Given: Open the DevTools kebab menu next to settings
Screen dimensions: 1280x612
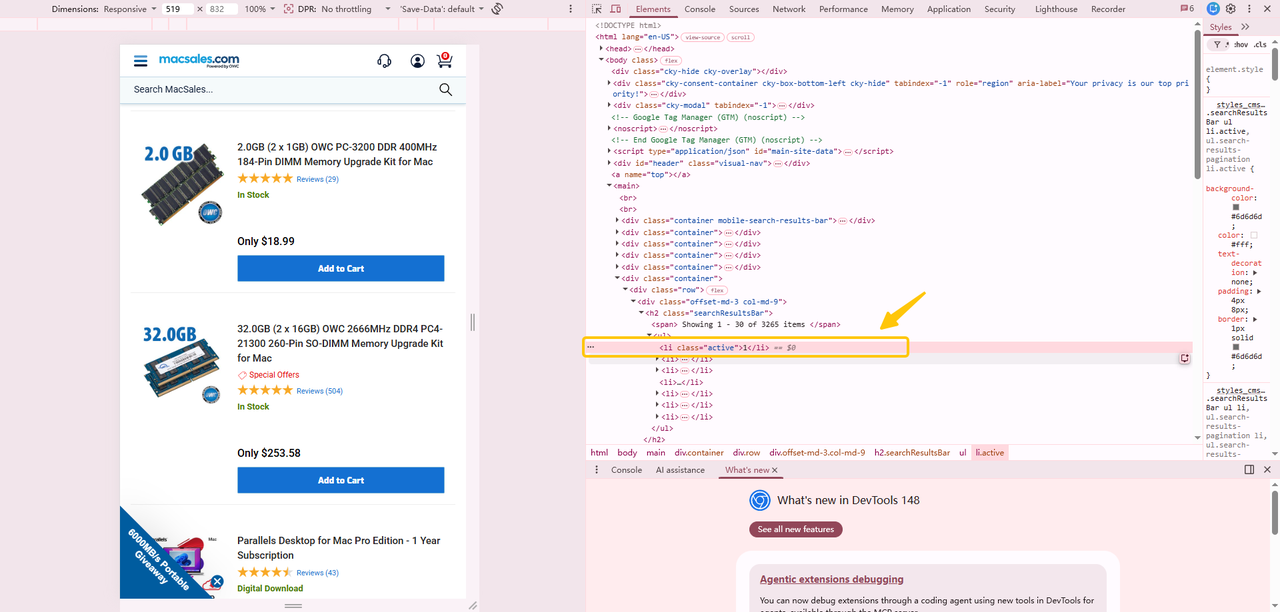Looking at the screenshot, I should [1249, 9].
